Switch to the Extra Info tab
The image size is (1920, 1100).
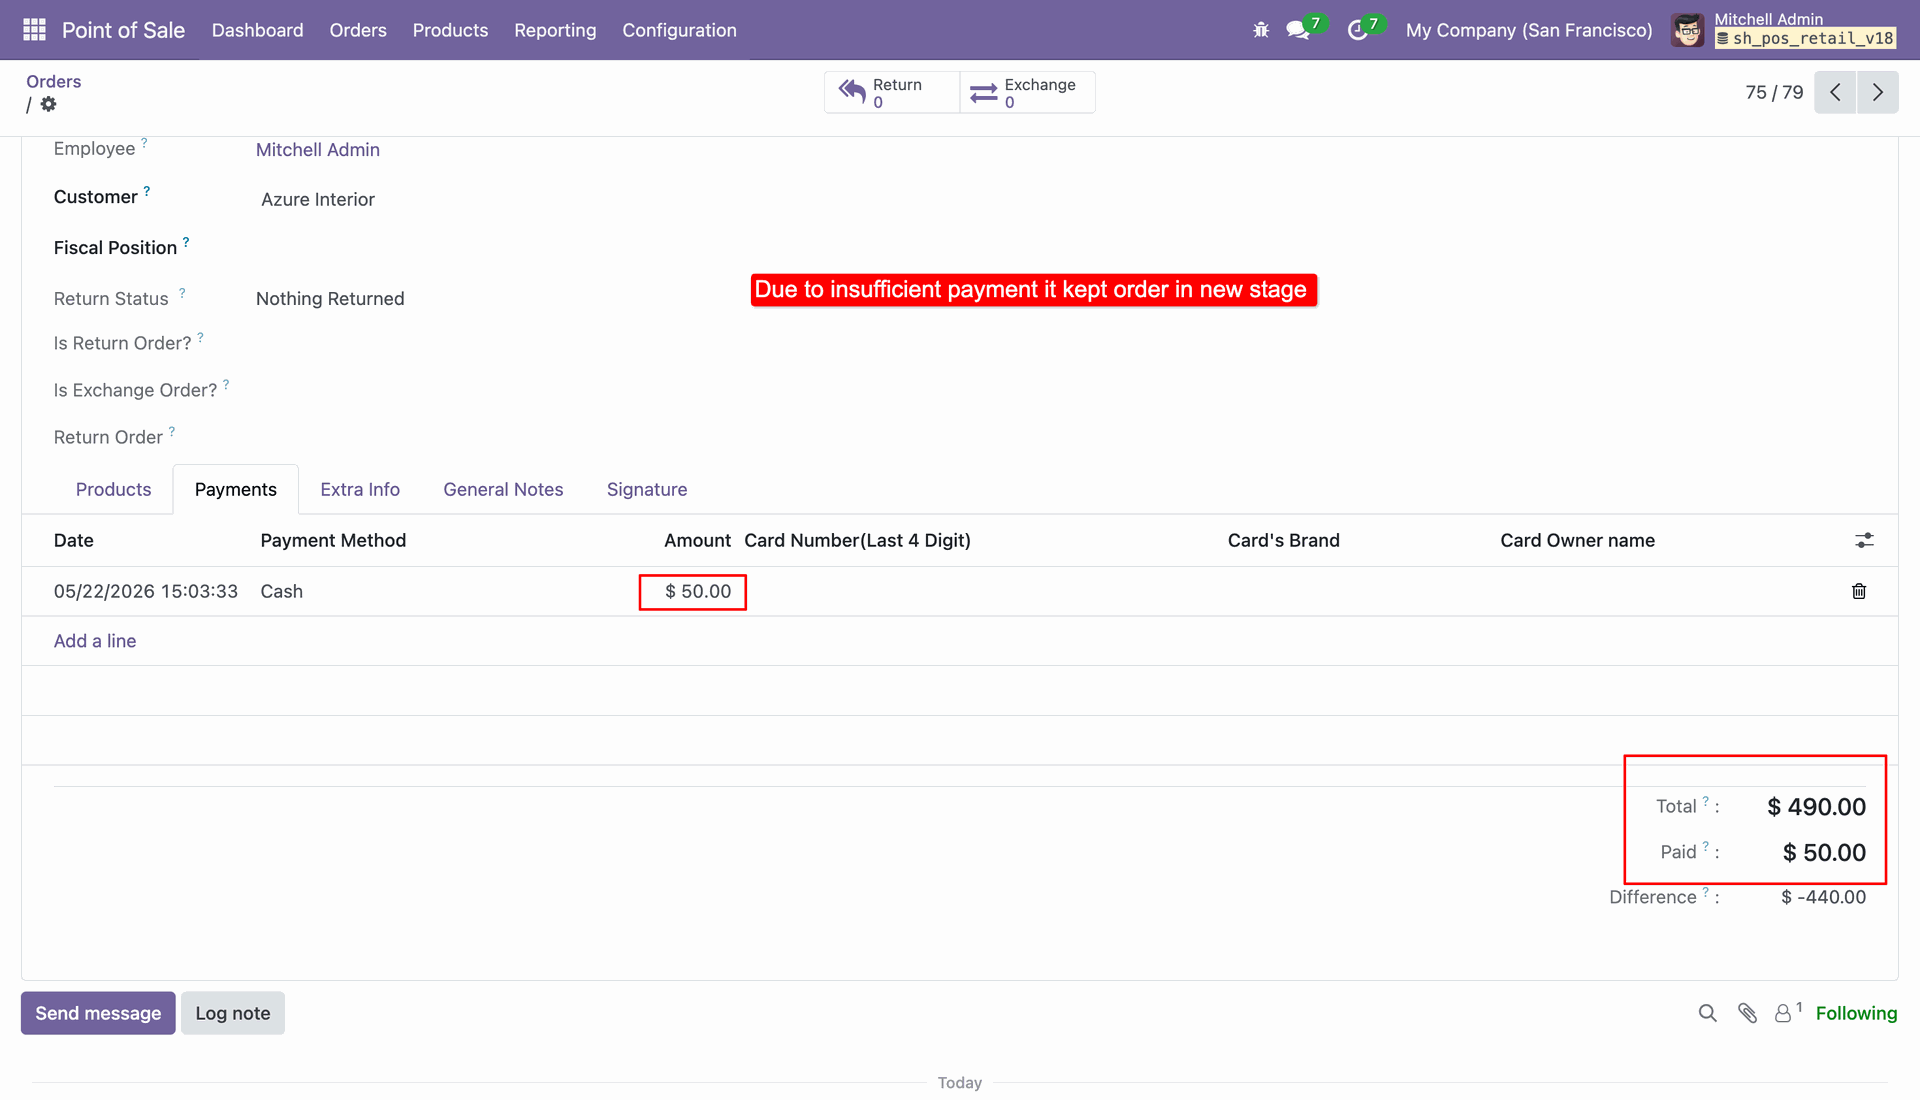point(360,489)
